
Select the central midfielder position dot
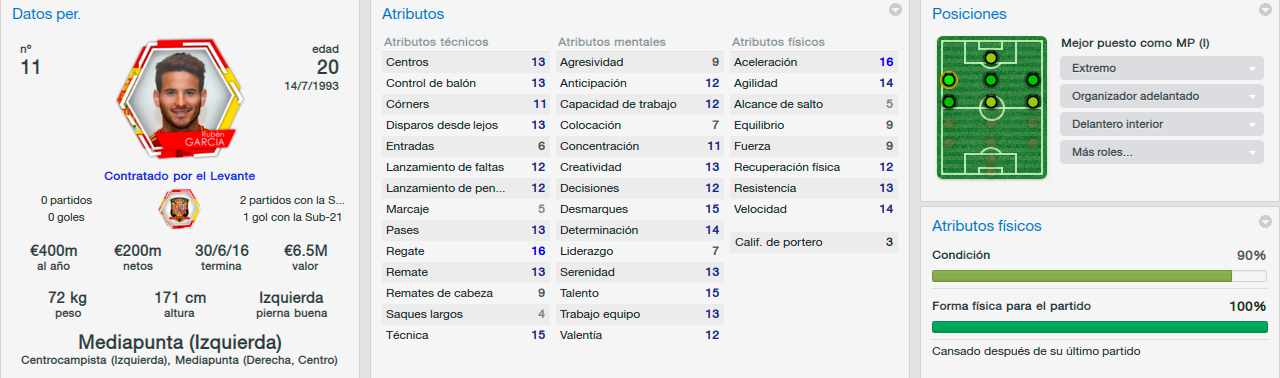[x=991, y=101]
